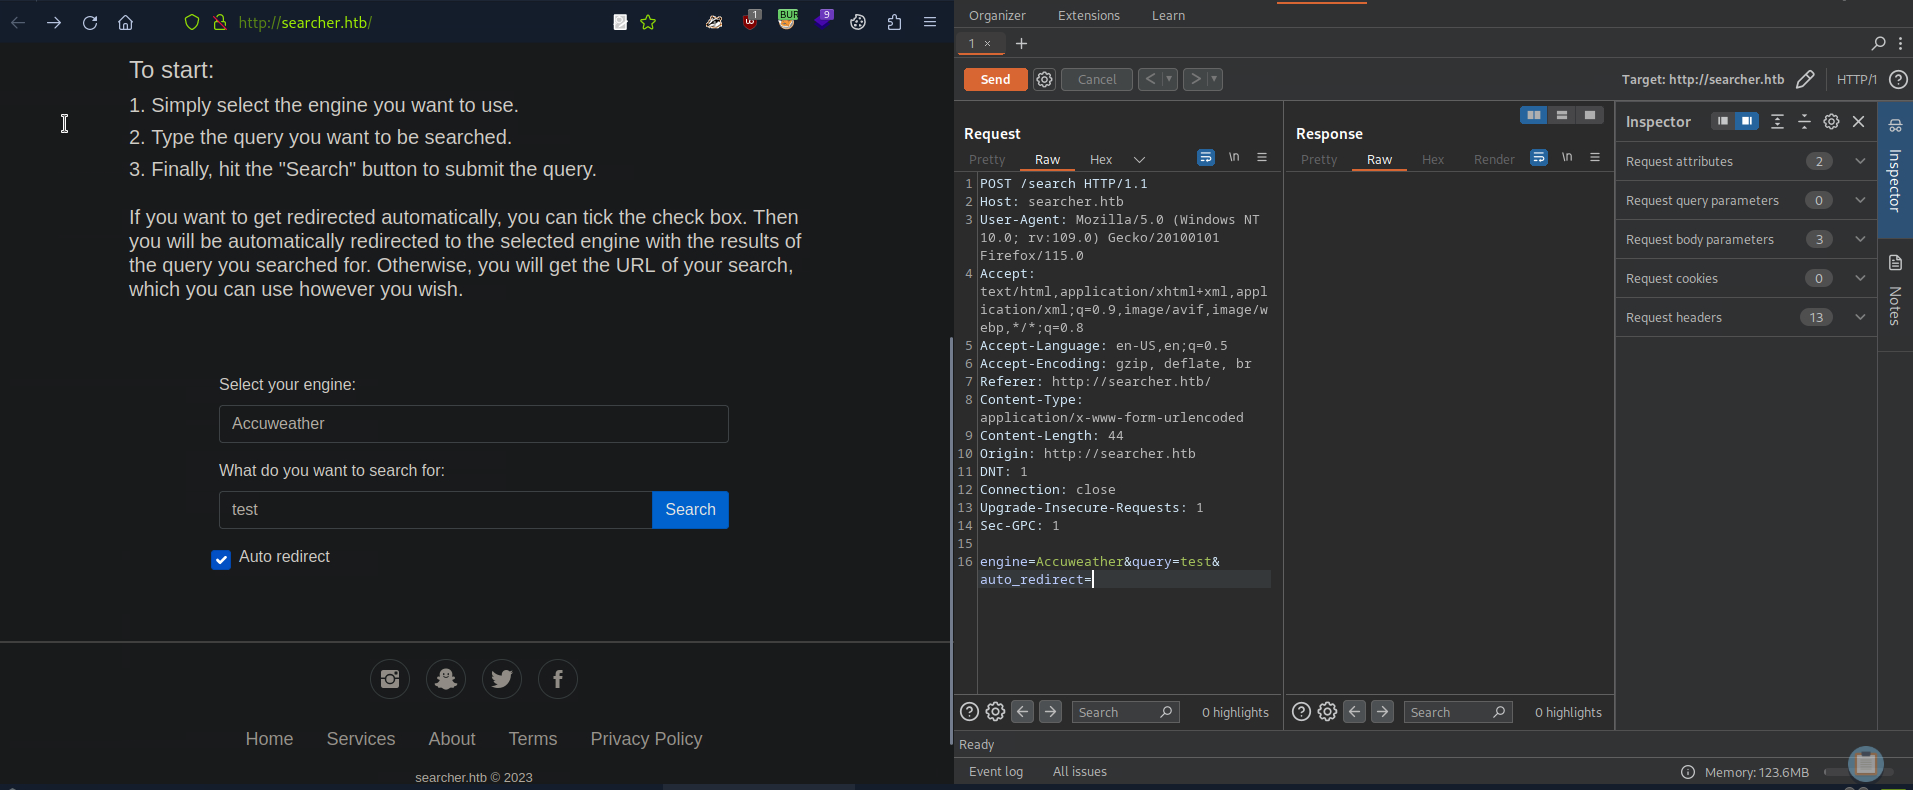Click the search query field containing test
The image size is (1913, 790).
tap(435, 510)
